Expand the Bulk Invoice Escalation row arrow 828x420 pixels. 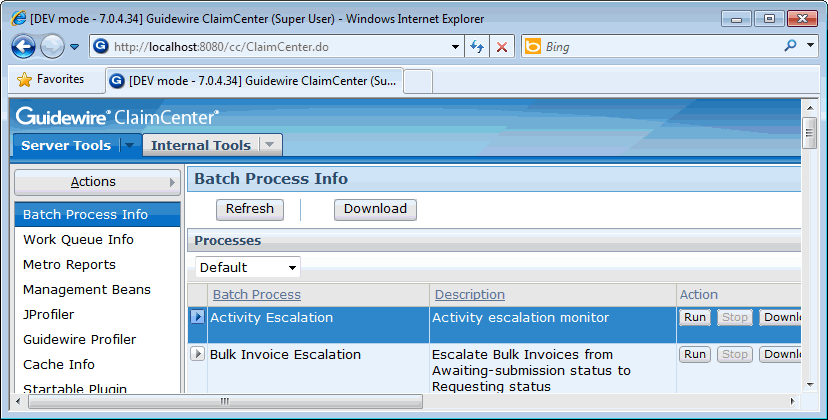coord(197,353)
